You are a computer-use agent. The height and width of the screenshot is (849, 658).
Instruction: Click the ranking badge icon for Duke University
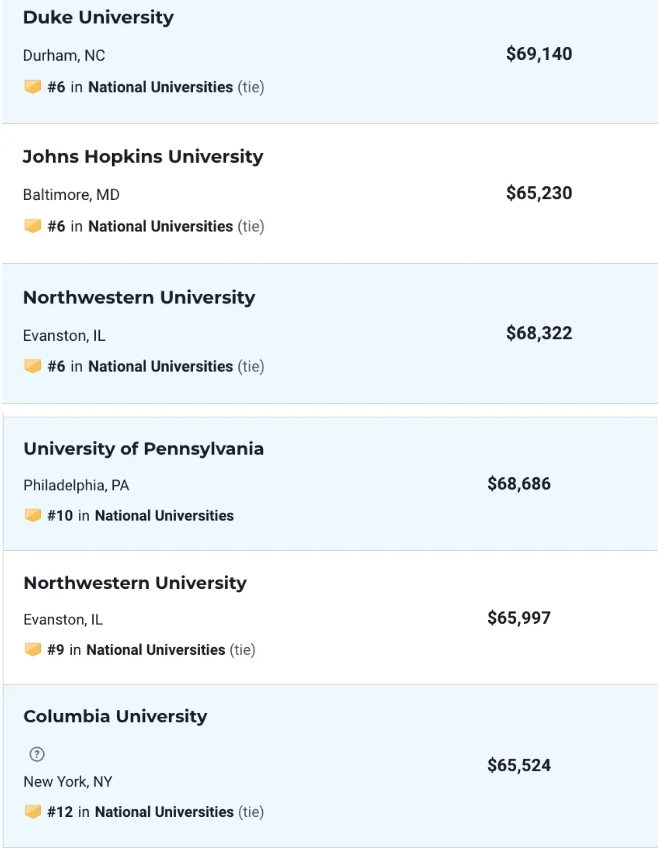[x=33, y=87]
